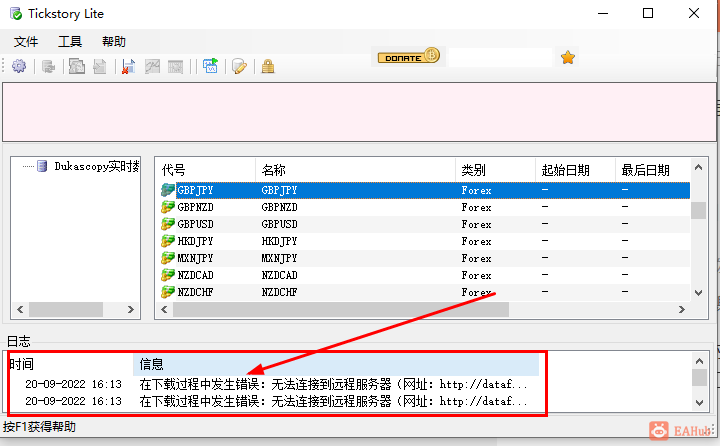
Task: Click the input field beside DONATE
Action: [501, 57]
